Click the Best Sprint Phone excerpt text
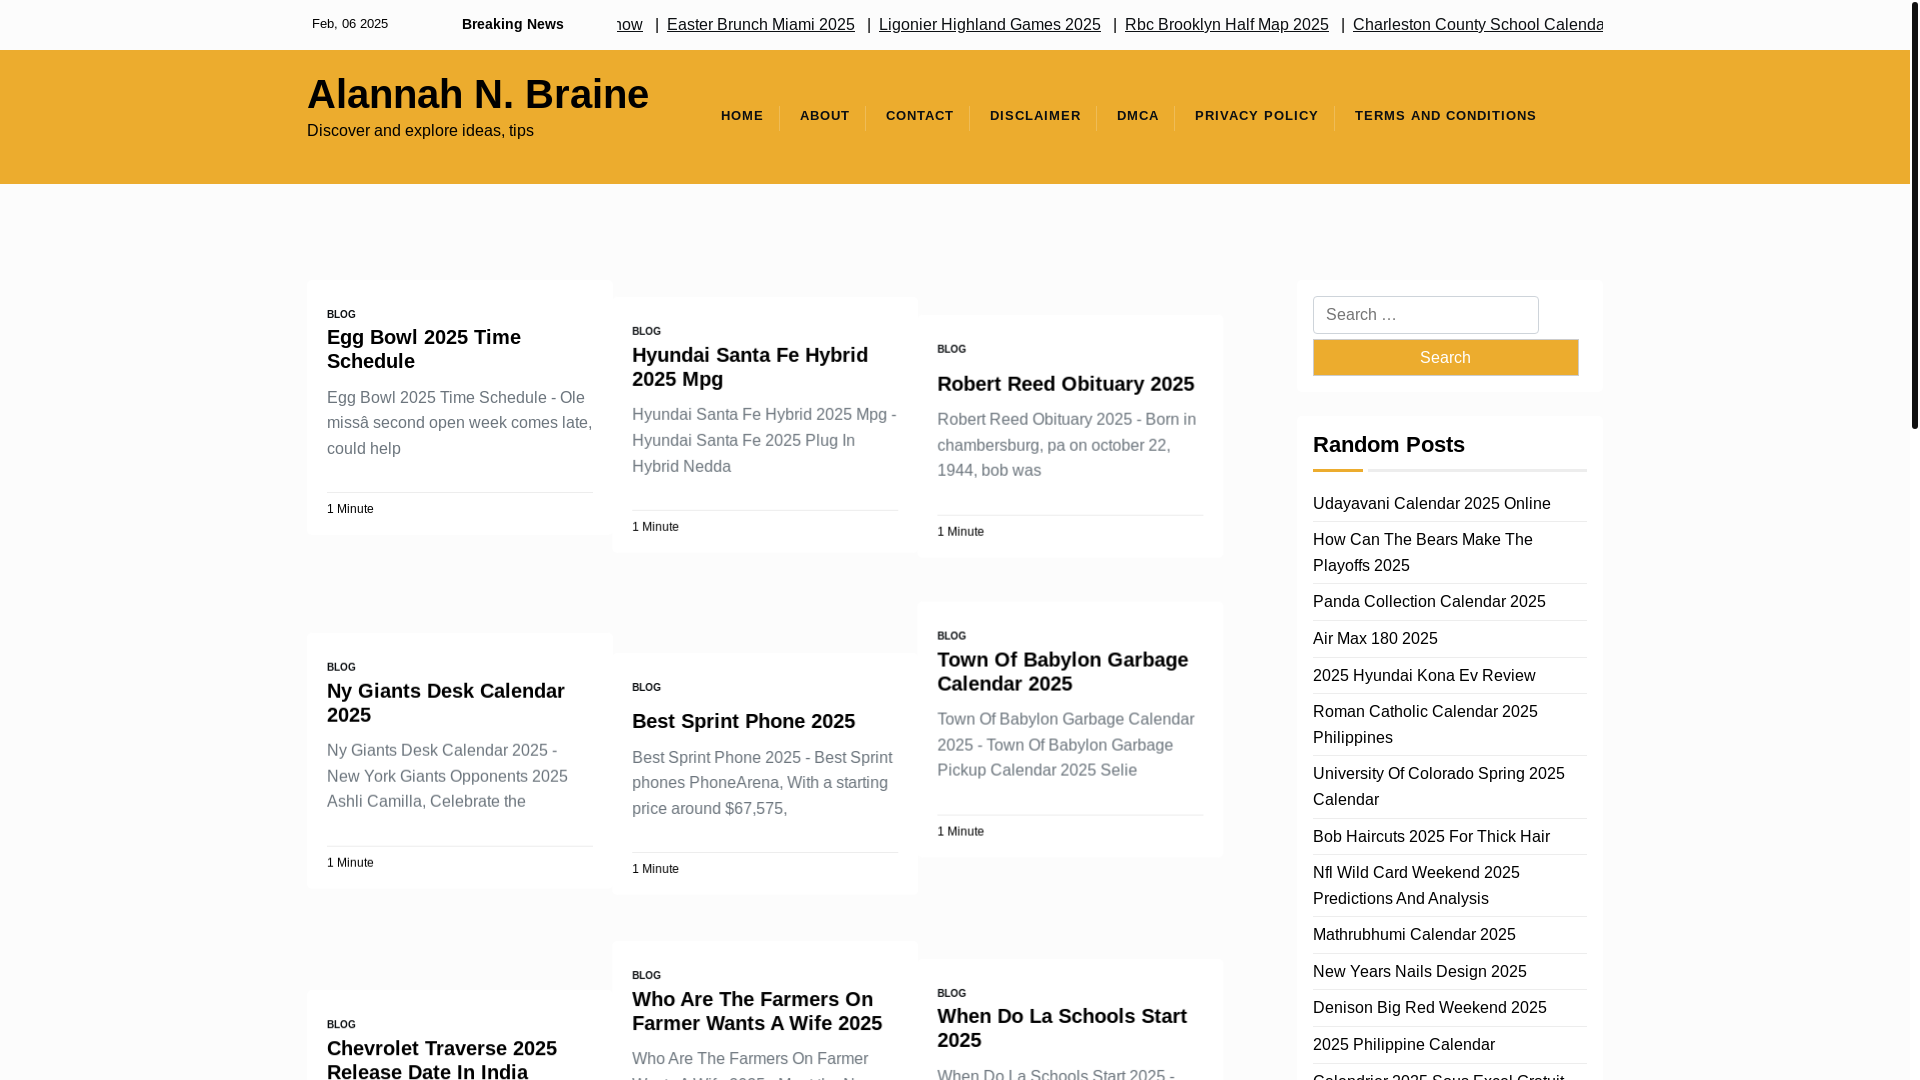This screenshot has width=1920, height=1080. point(762,783)
